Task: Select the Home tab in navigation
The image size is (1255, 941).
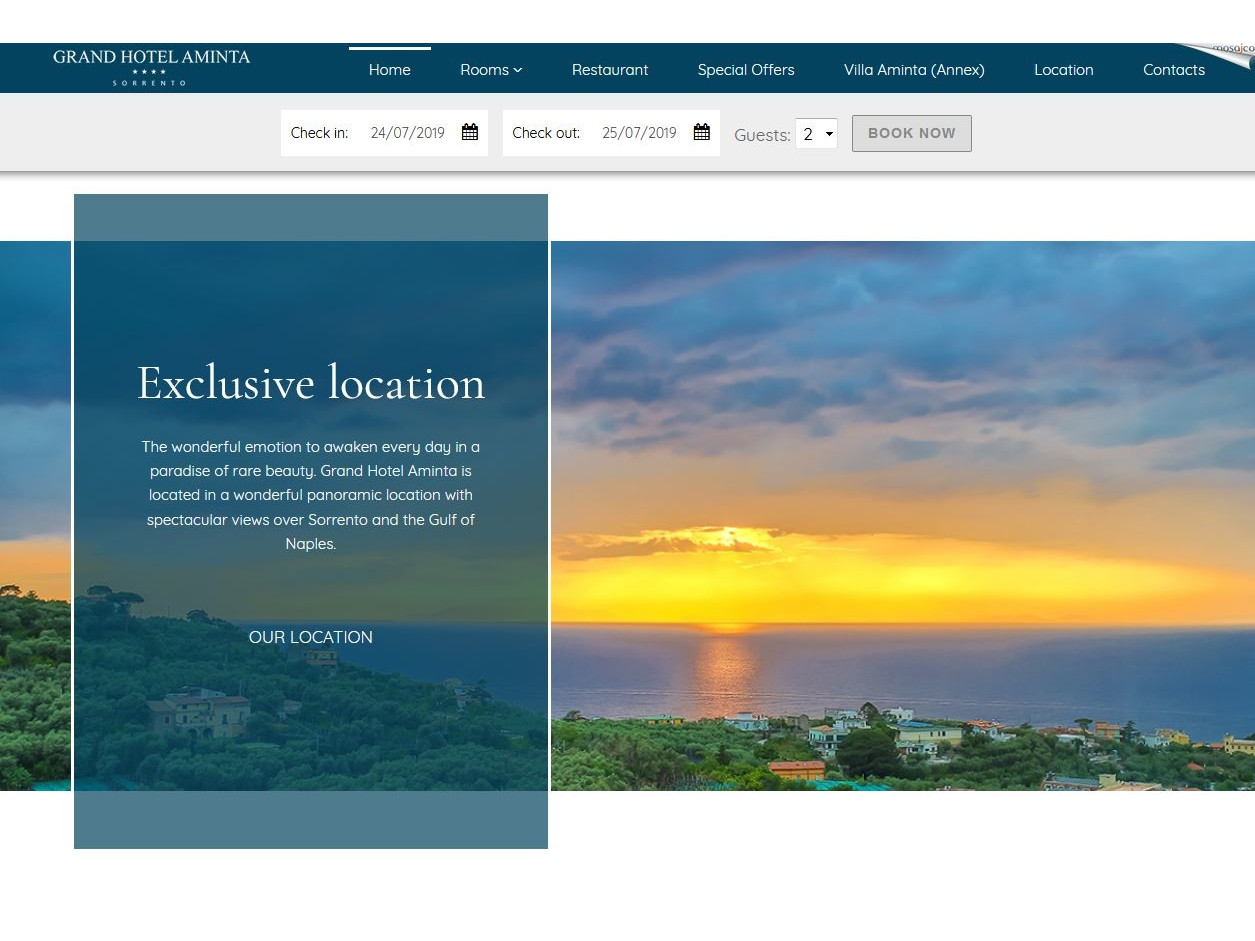Action: [x=389, y=70]
